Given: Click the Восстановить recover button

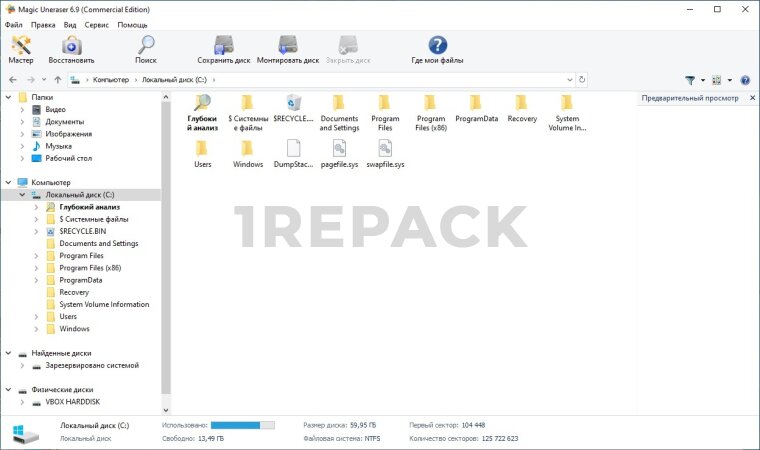Looking at the screenshot, I should (x=71, y=50).
